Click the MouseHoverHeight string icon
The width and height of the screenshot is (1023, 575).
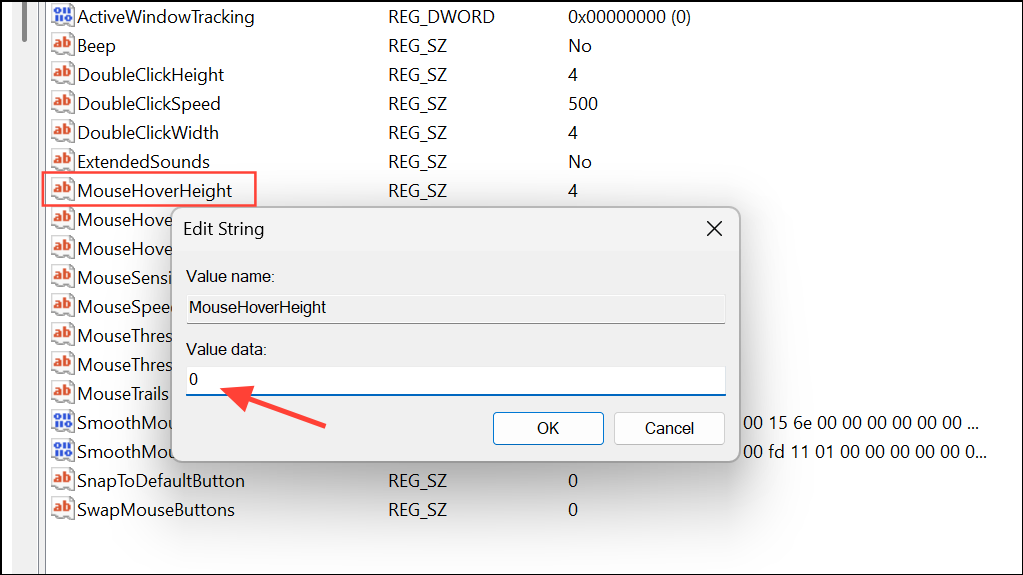pyautogui.click(x=62, y=190)
